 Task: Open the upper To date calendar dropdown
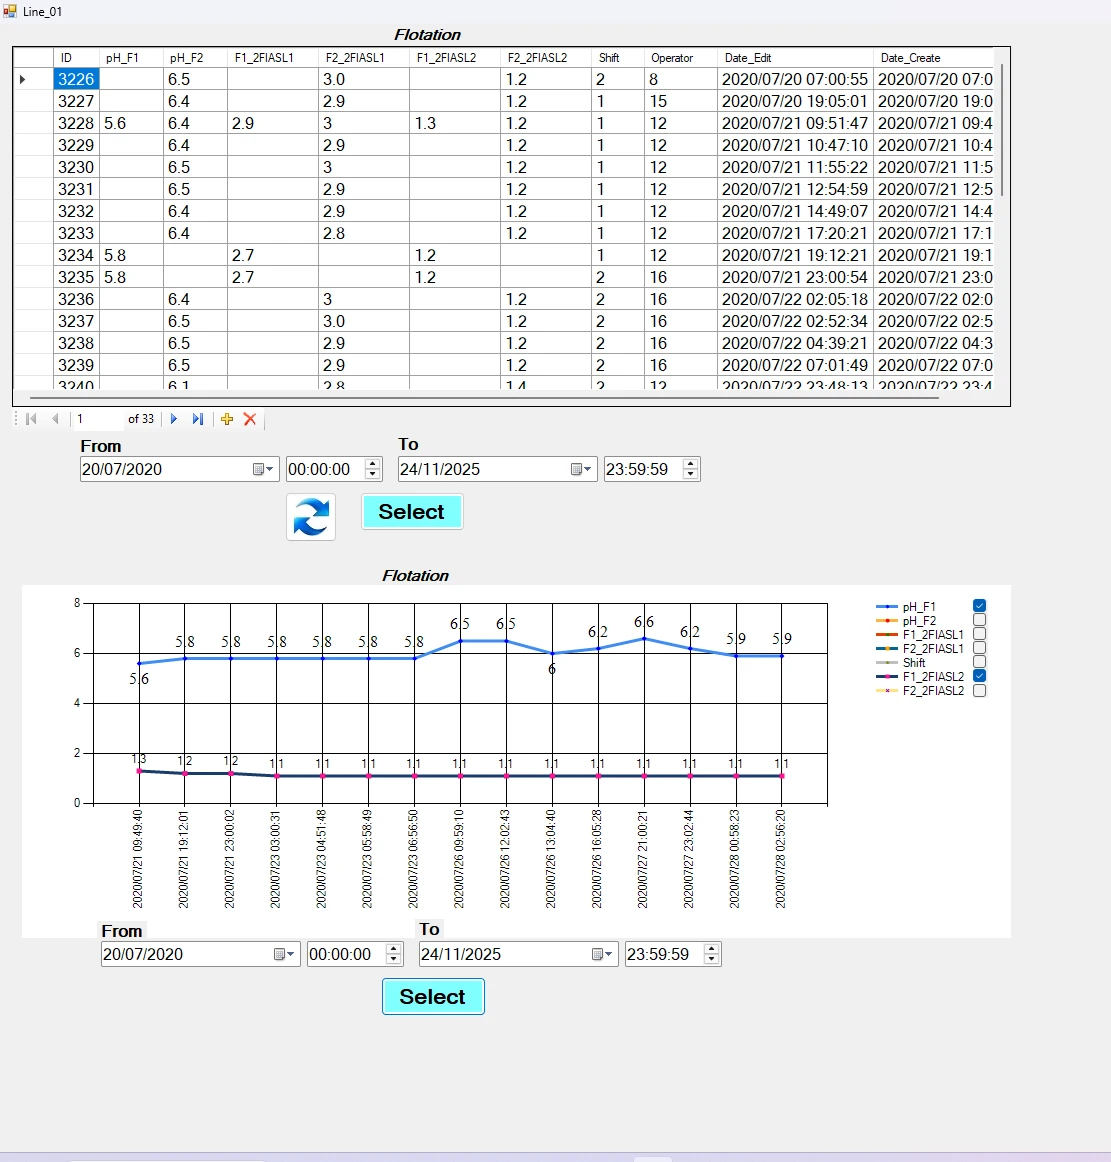(582, 469)
